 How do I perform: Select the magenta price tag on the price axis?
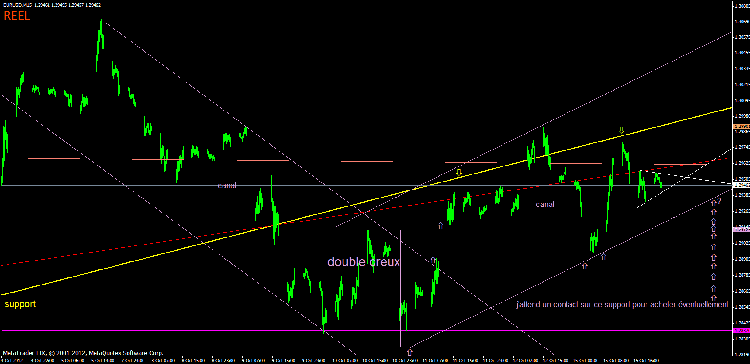(x=741, y=331)
